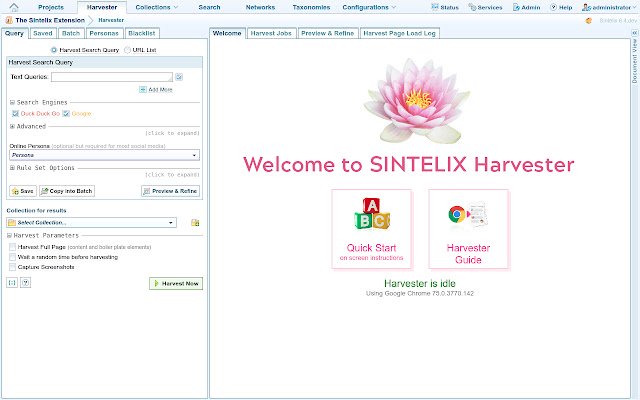Collapse the Search Engines section
Viewport: 640px width, 400px height.
pyautogui.click(x=12, y=102)
